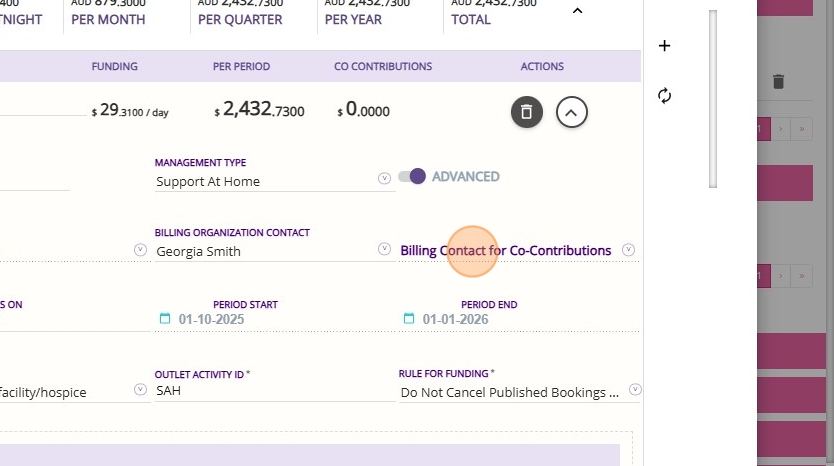This screenshot has width=834, height=466.
Task: Click the plus icon in side panel
Action: [664, 46]
